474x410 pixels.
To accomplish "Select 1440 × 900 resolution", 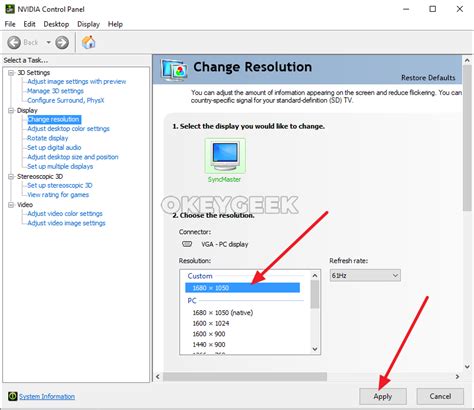I will 209,345.
